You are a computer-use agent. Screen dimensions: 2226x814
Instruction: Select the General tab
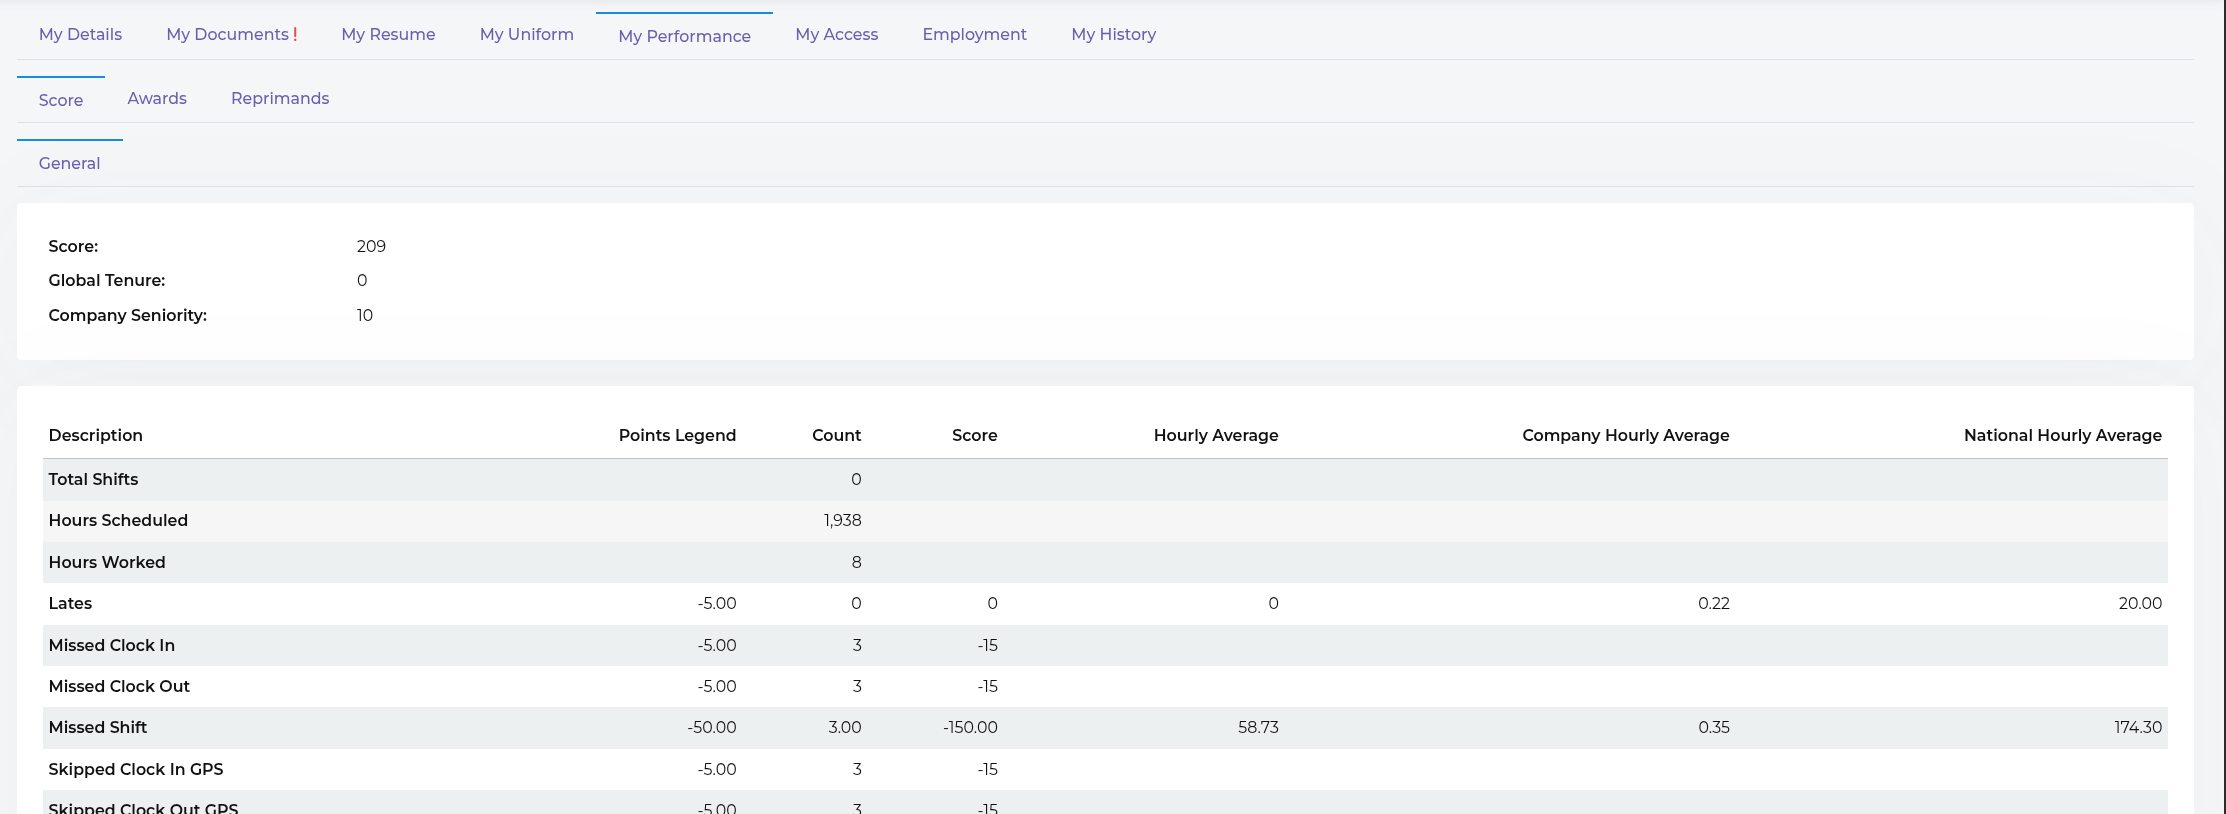pyautogui.click(x=69, y=163)
